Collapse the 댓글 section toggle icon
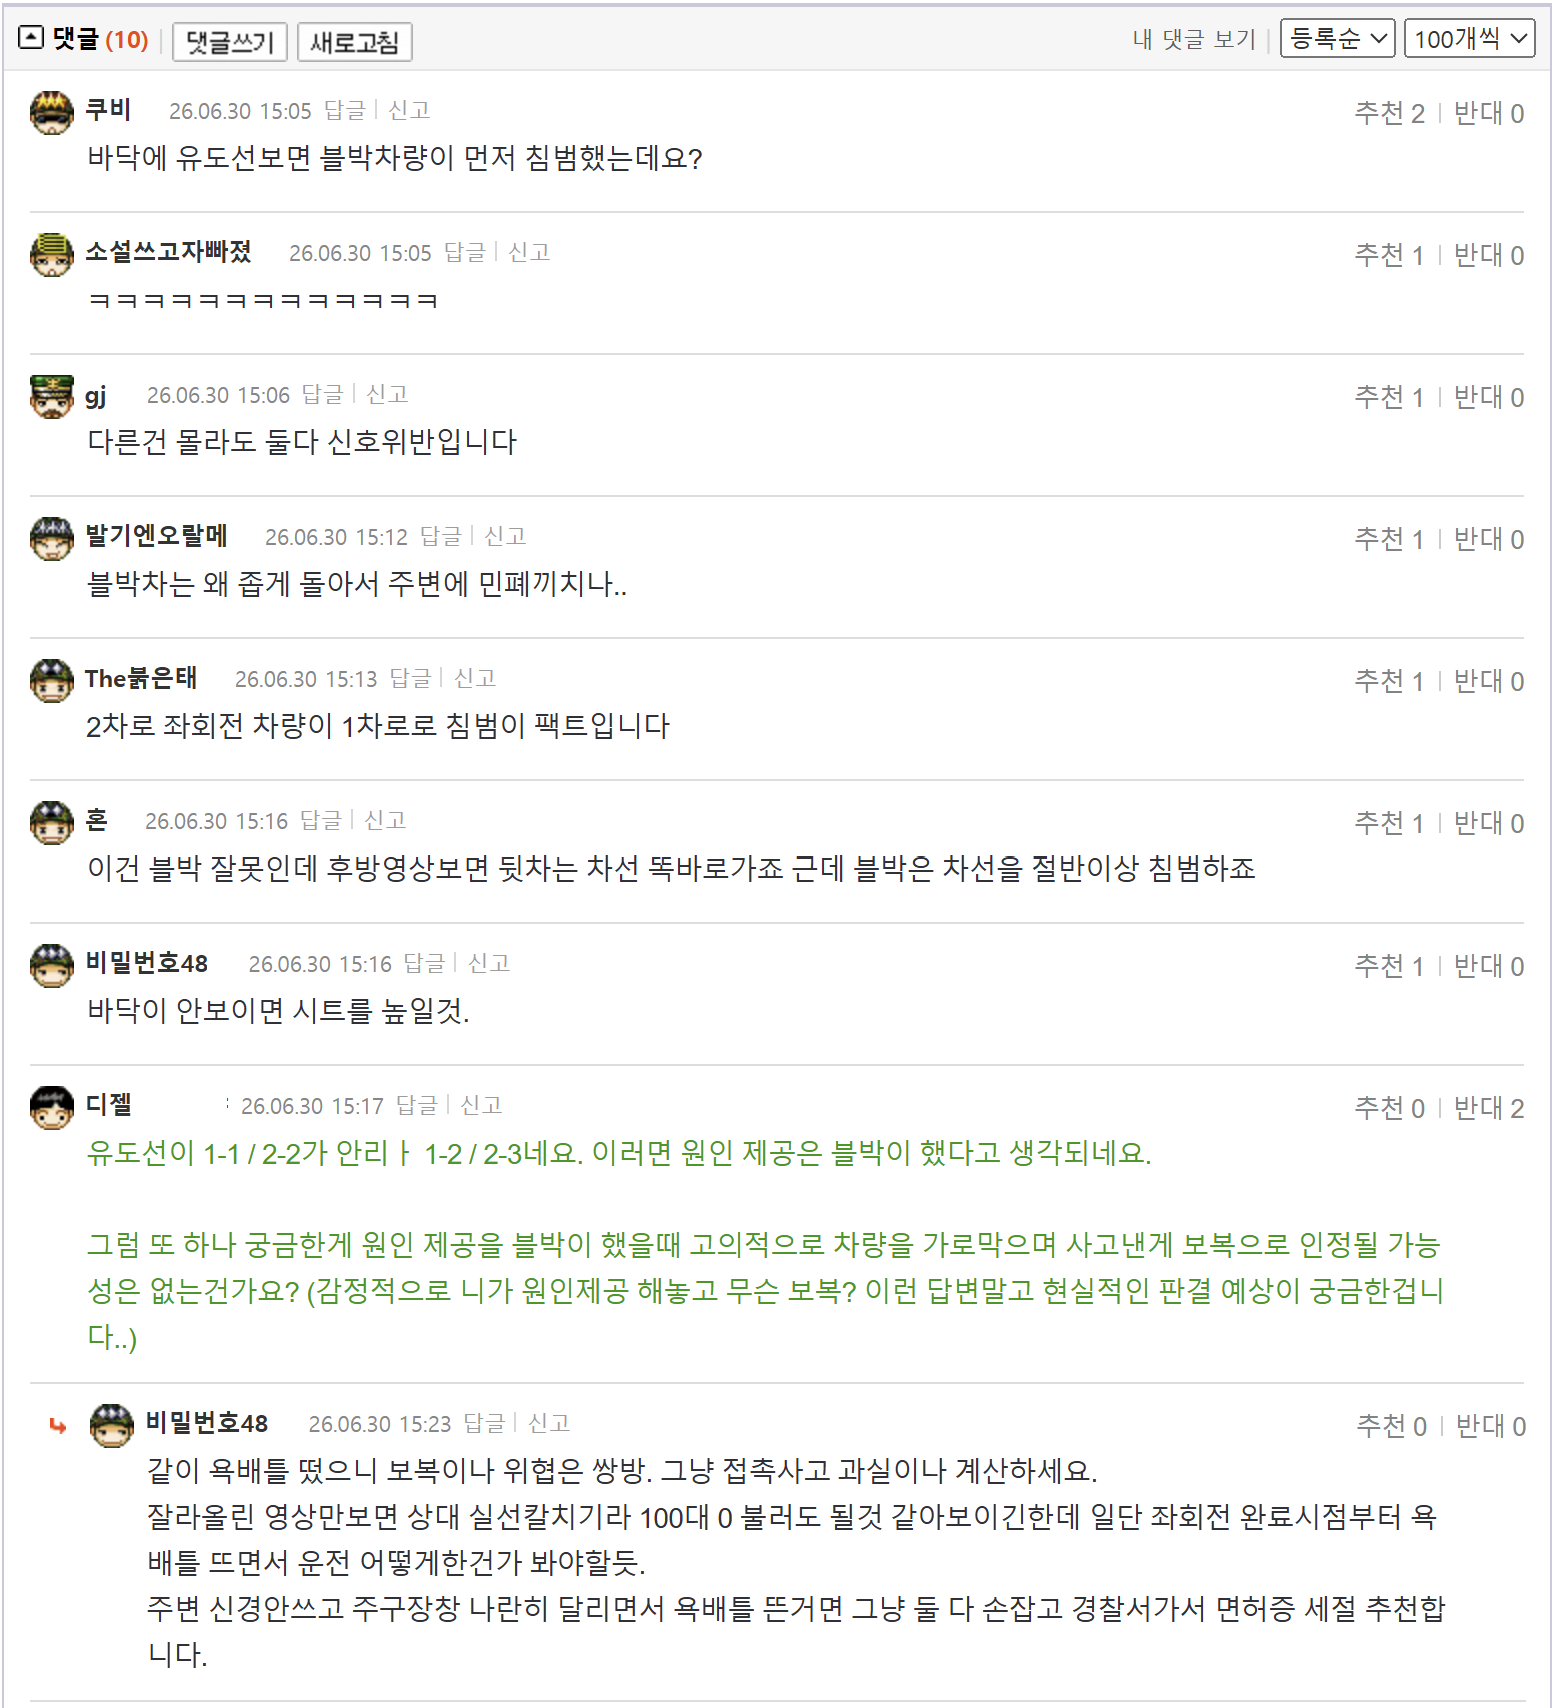1552x1708 pixels. click(31, 38)
